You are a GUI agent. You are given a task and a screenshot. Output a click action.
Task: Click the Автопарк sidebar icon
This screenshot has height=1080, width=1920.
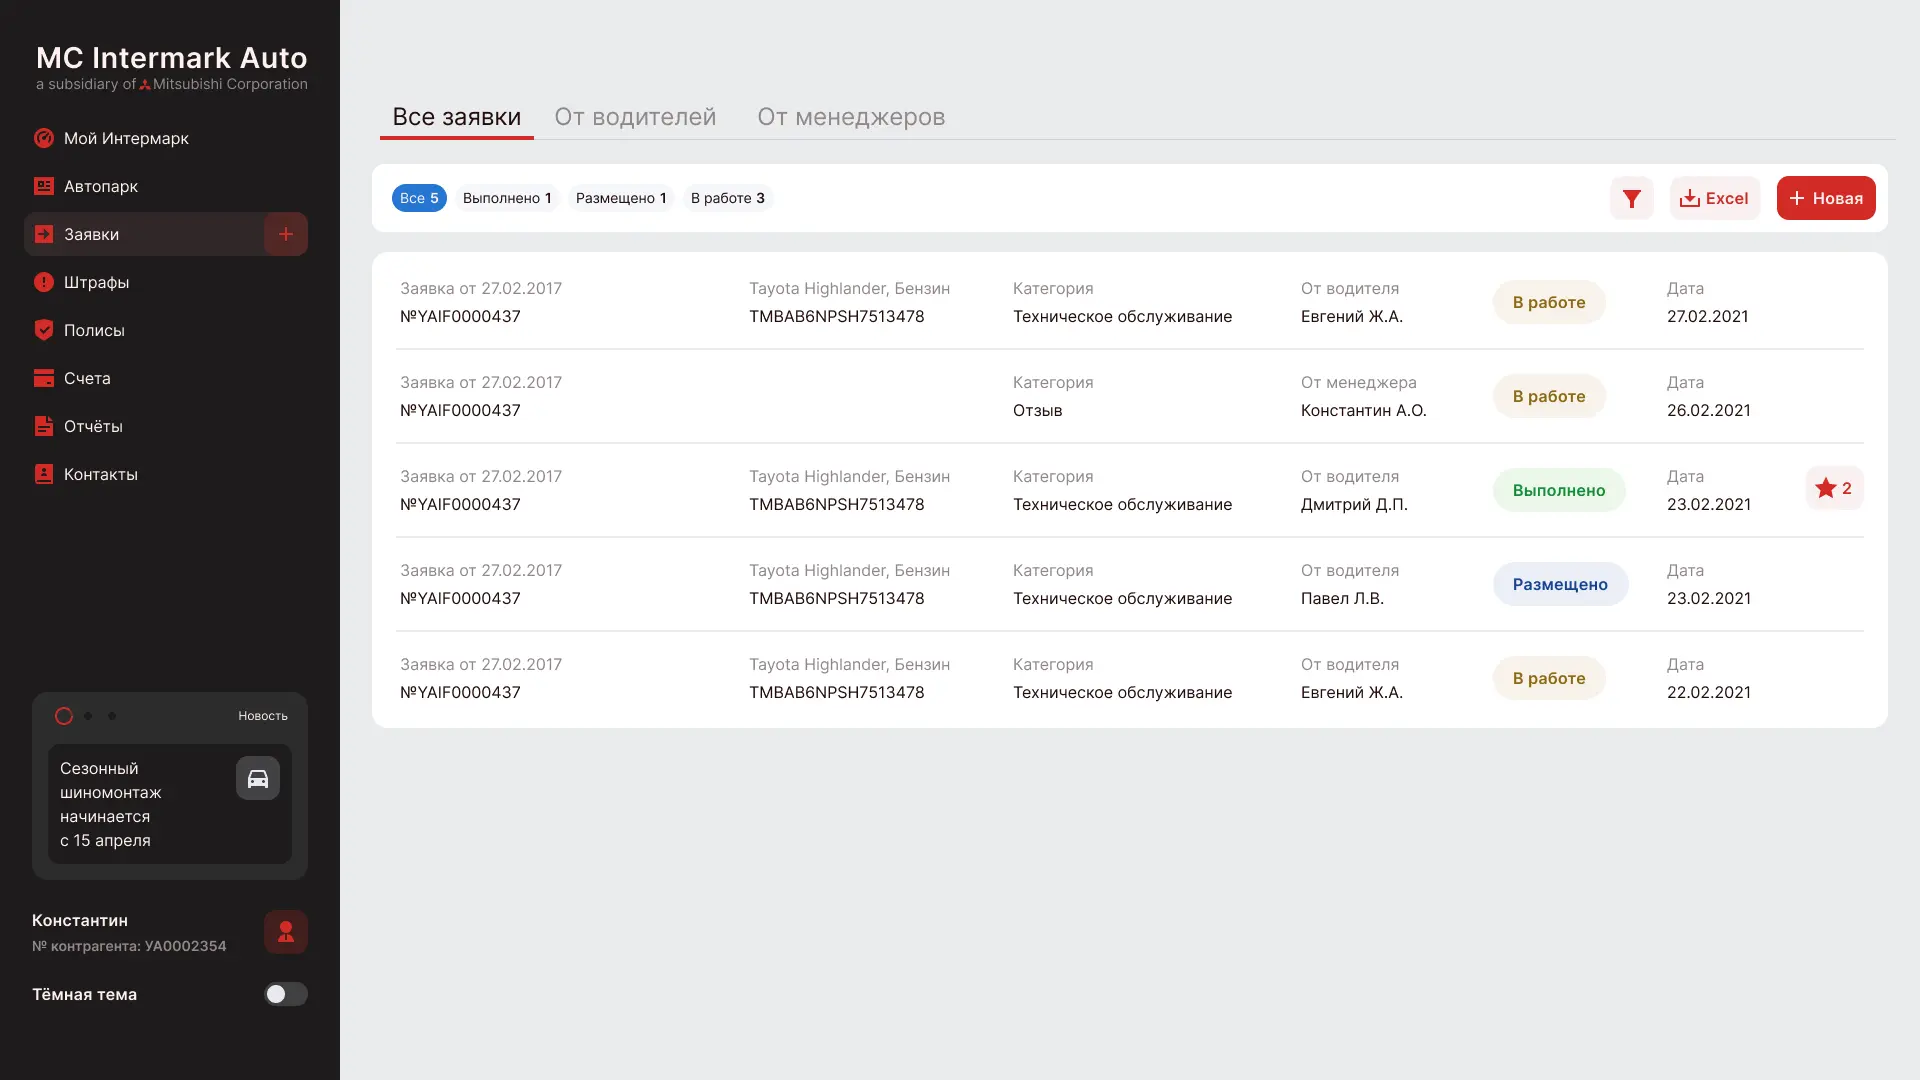point(44,186)
